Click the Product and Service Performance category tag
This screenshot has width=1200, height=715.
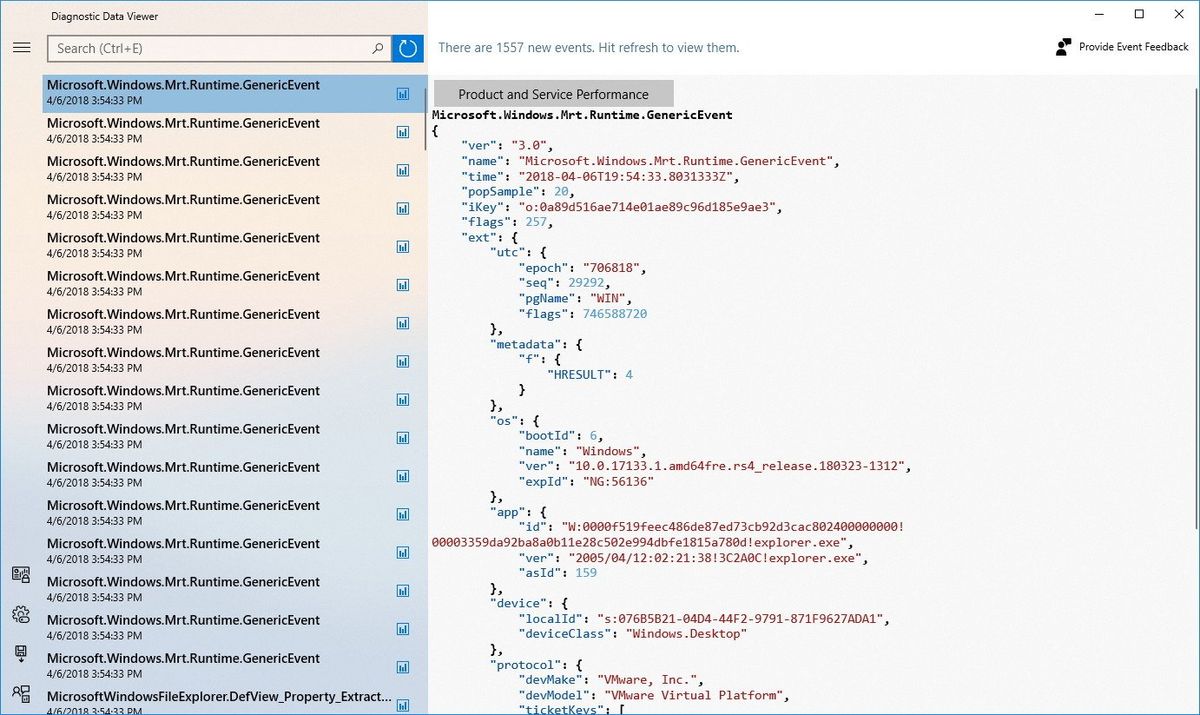point(553,92)
